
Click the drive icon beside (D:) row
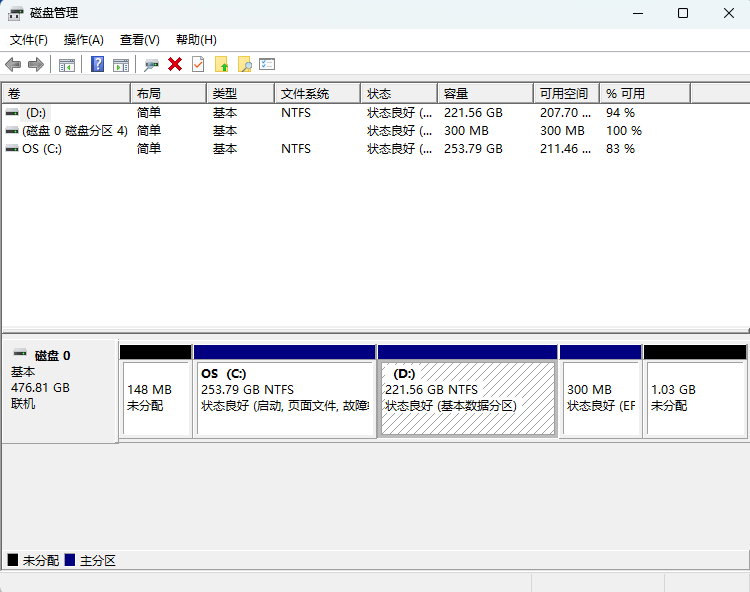pos(12,113)
